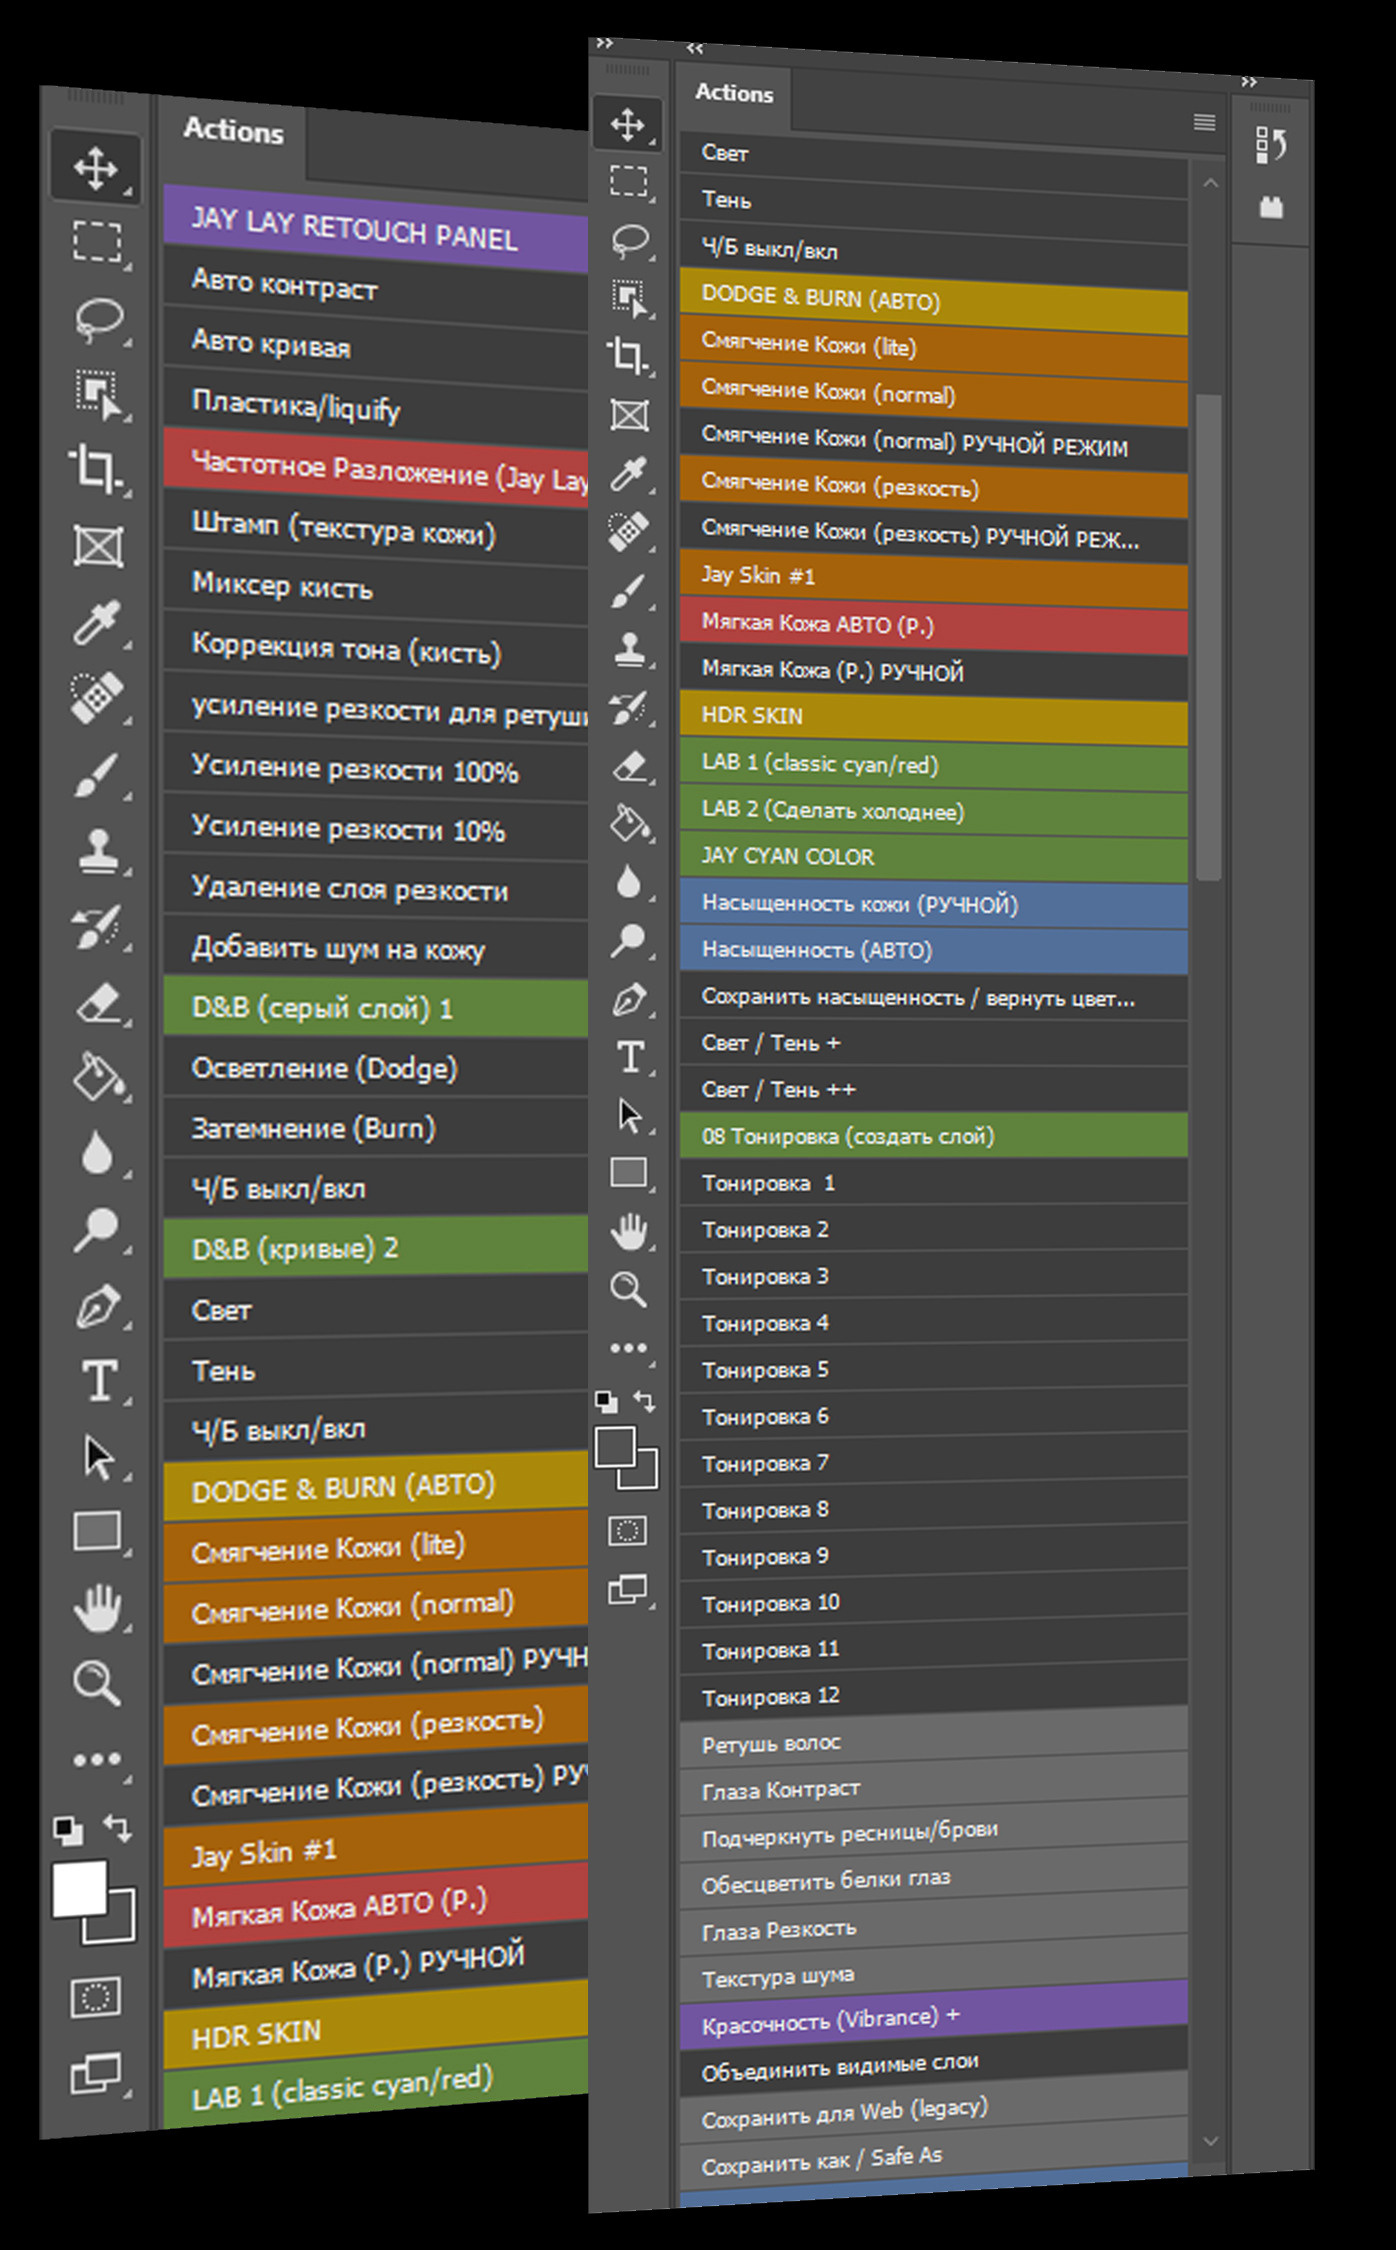Open the History panel icon in the collapsed dock
1396x2250 pixels.
pos(1270,146)
